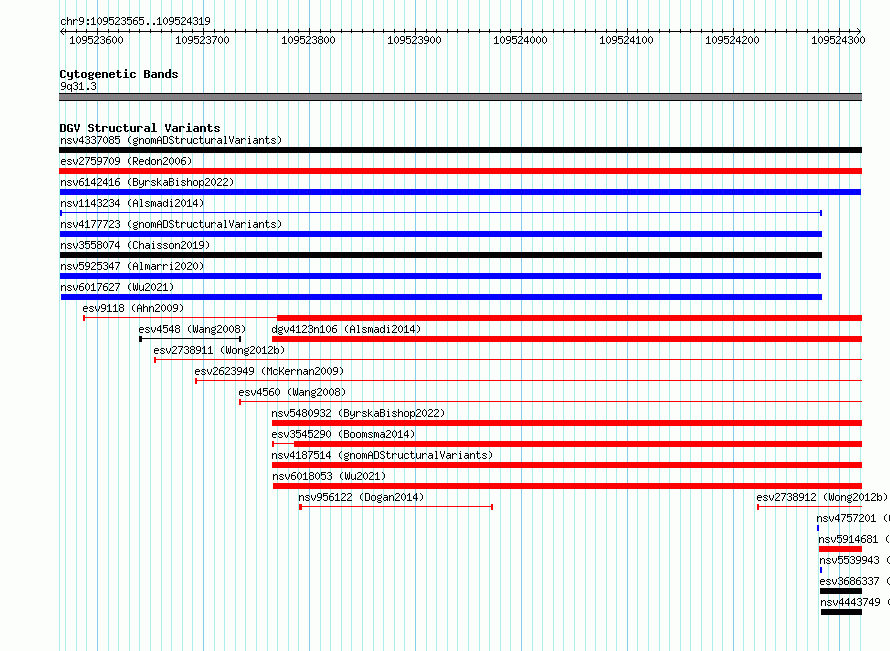Open nsv6142416 (ByrskaBishop2022) variant label
Viewport: 890px width, 651px height.
[x=147, y=182]
